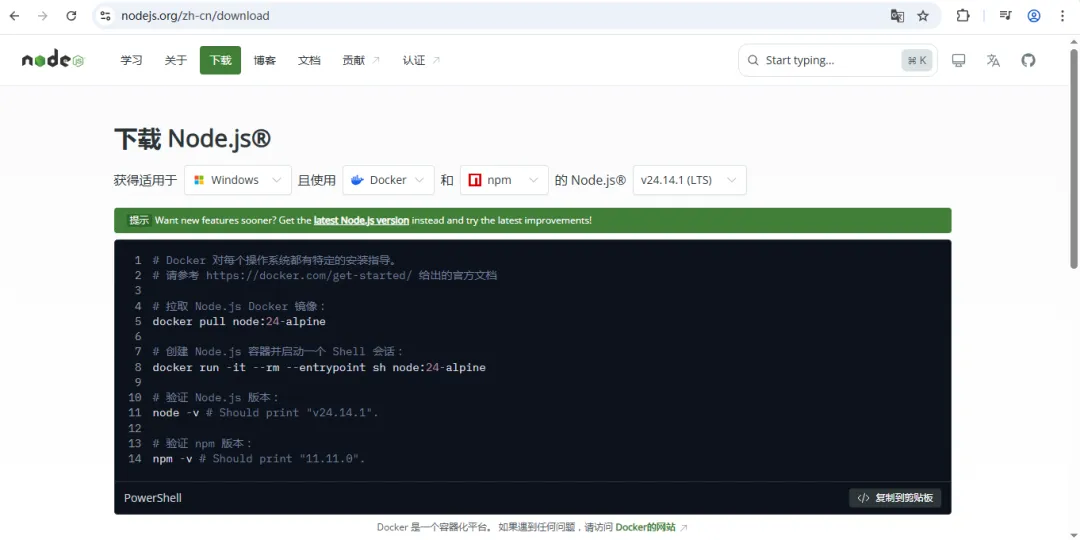Click the translate page icon in address bar
The image size is (1080, 540).
coord(897,16)
